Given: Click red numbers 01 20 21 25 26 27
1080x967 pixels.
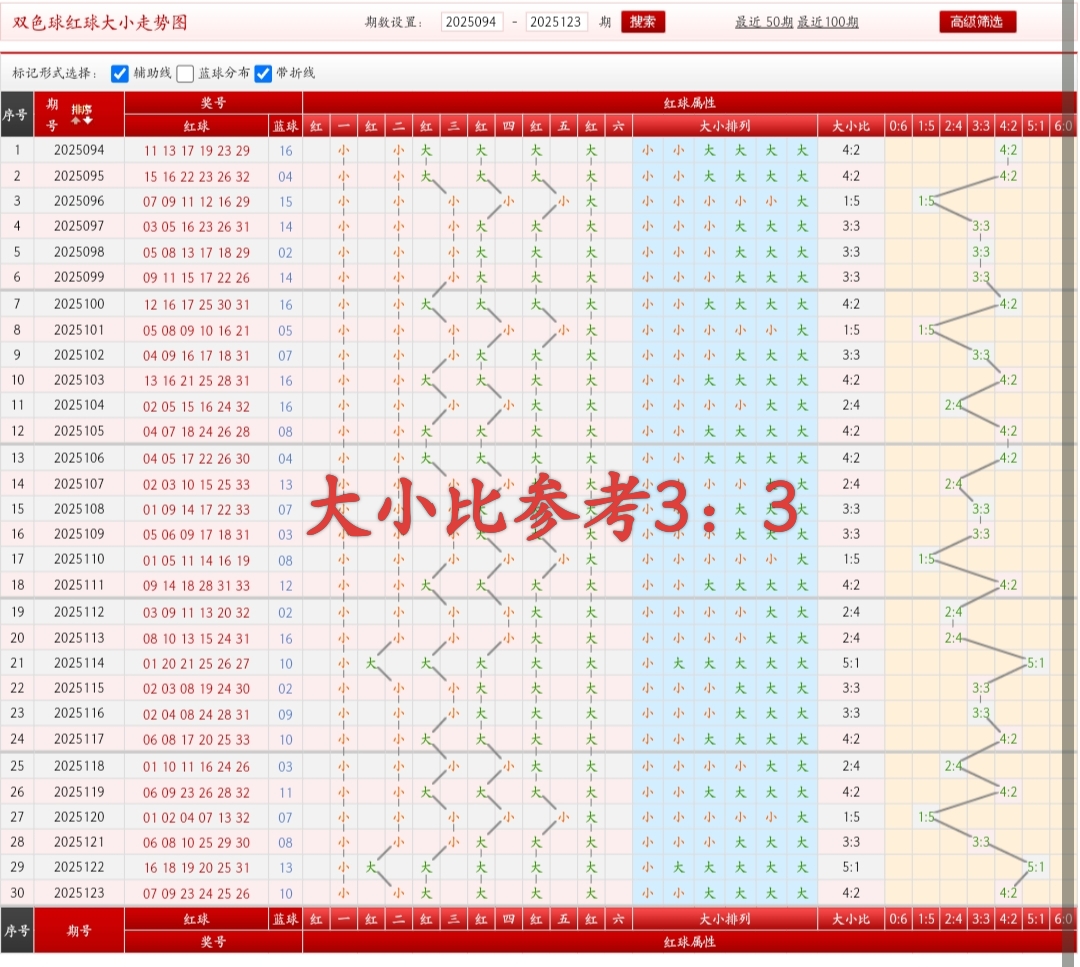Looking at the screenshot, I should pyautogui.click(x=196, y=664).
